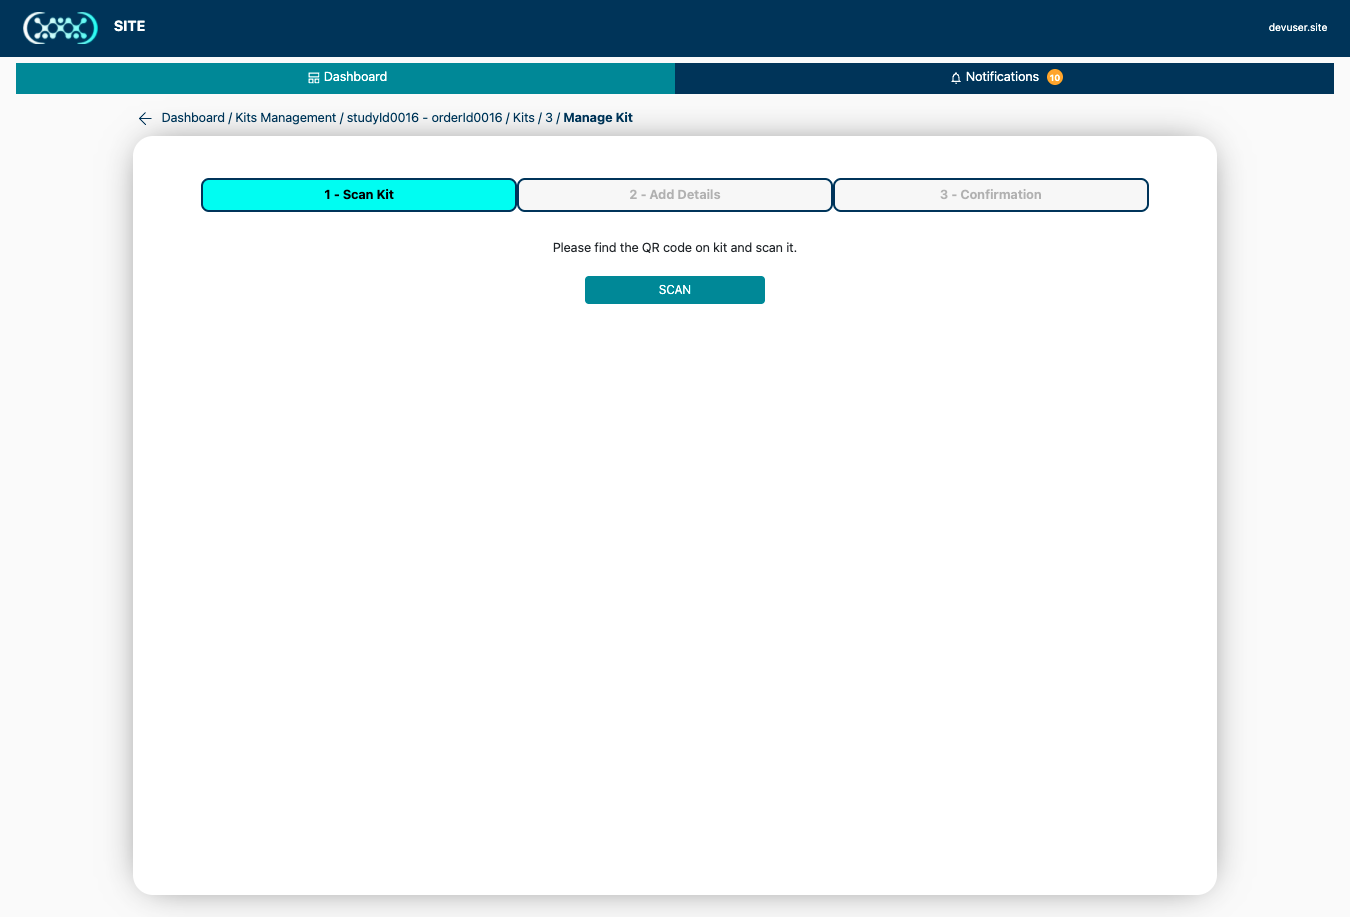Click the Manage Kit breadcrumb label
Viewport: 1350px width, 917px height.
[x=598, y=117]
